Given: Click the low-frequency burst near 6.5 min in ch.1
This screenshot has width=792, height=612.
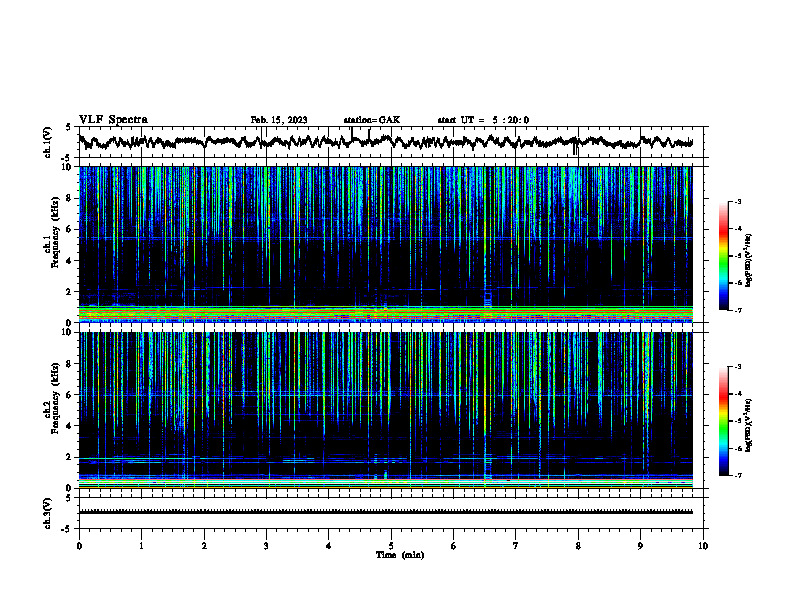Looking at the screenshot, I should [487, 299].
